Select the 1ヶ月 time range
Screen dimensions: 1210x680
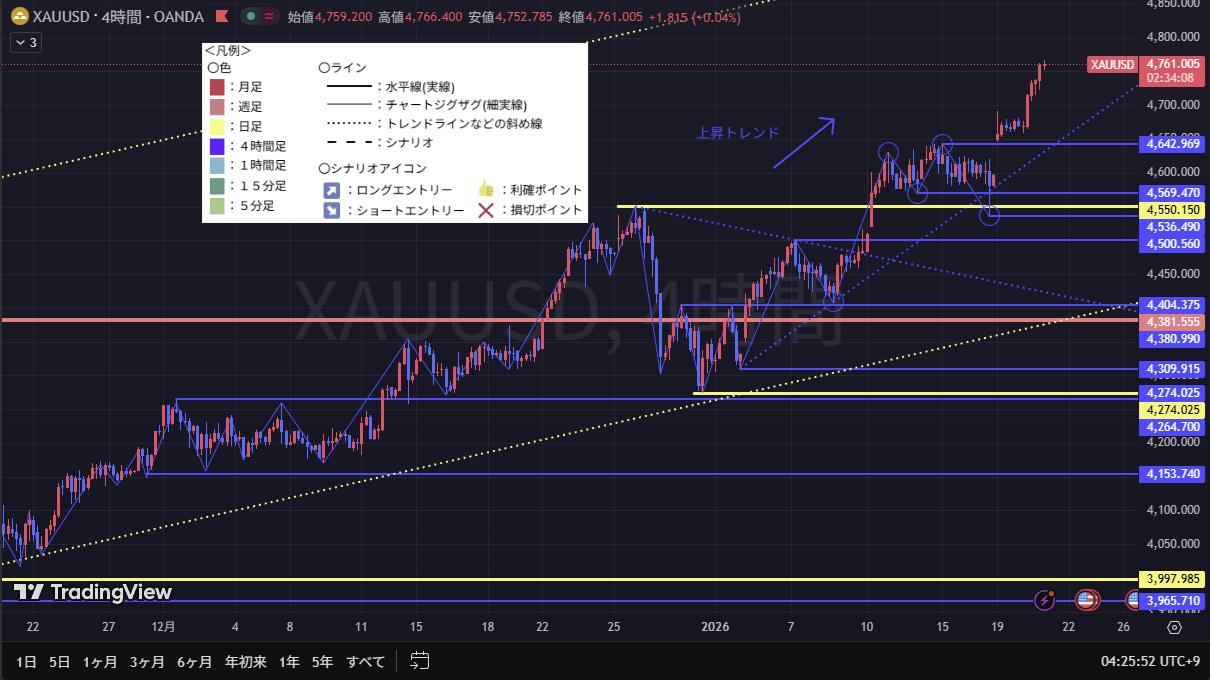100,661
